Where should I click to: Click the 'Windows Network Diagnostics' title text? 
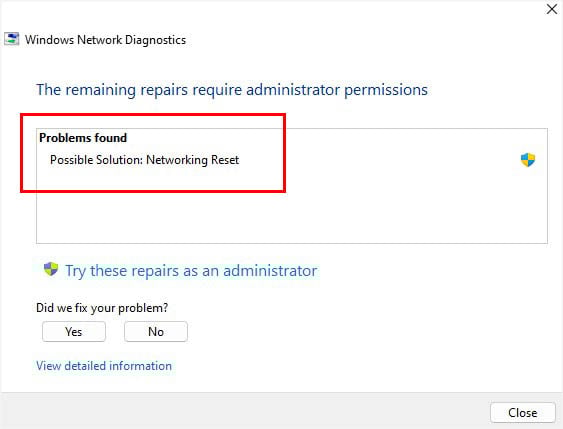click(x=106, y=40)
